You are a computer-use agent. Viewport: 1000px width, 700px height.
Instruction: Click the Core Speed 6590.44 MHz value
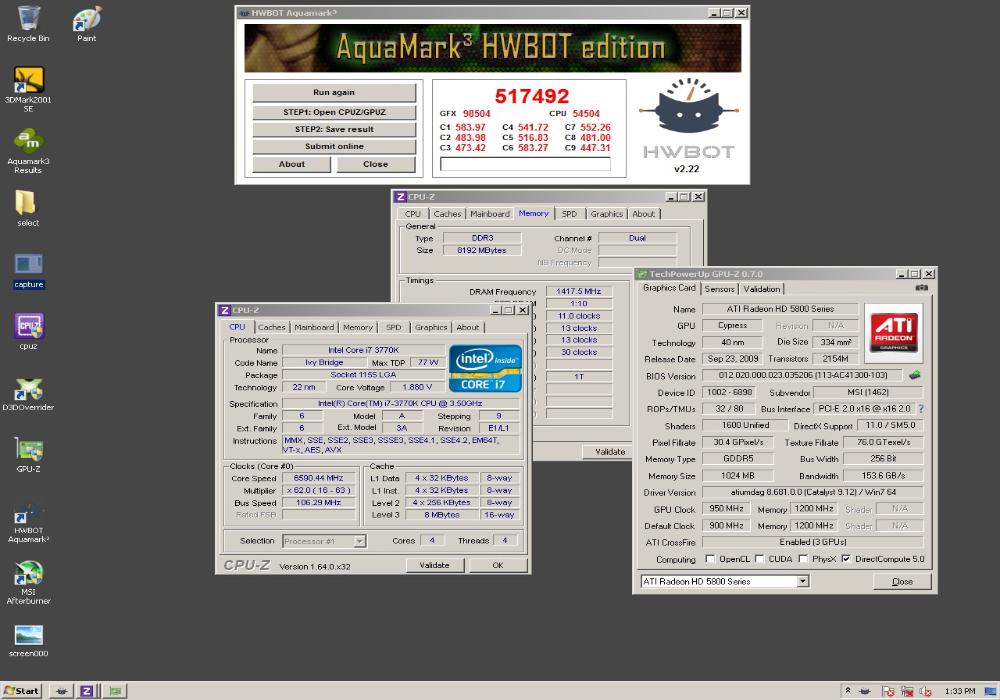318,478
